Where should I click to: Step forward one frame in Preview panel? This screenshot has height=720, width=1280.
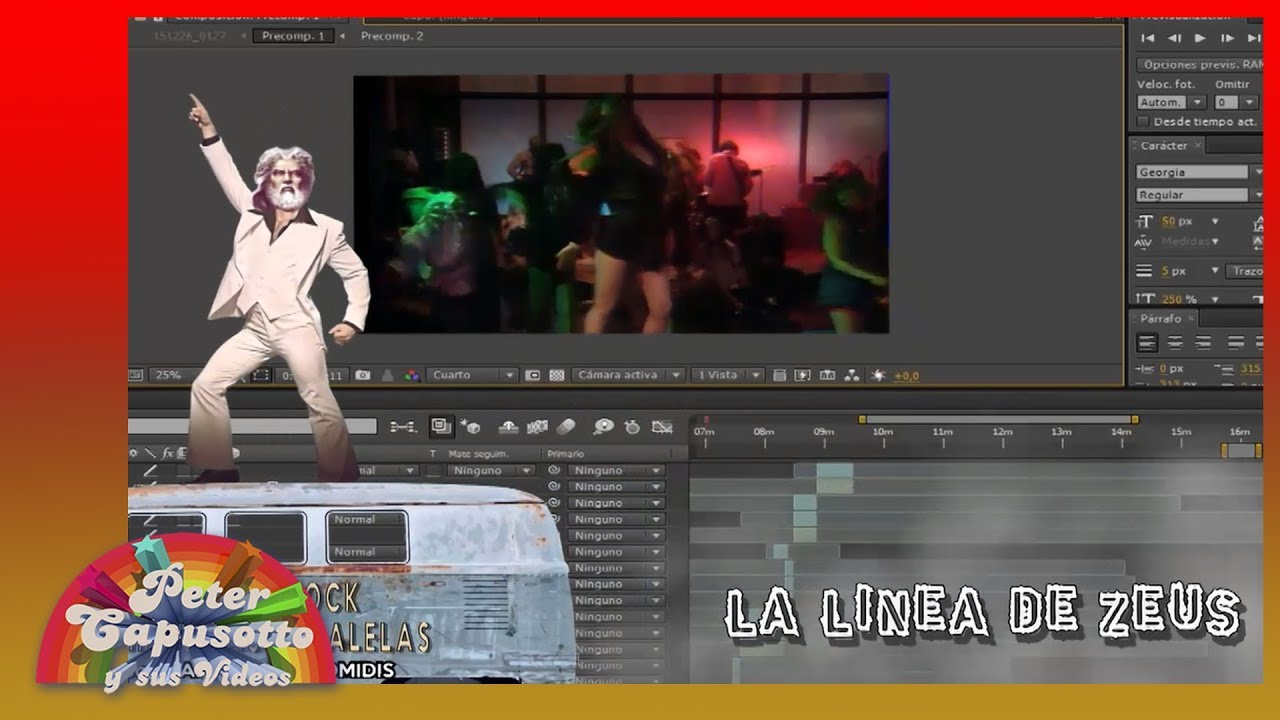coord(1227,38)
